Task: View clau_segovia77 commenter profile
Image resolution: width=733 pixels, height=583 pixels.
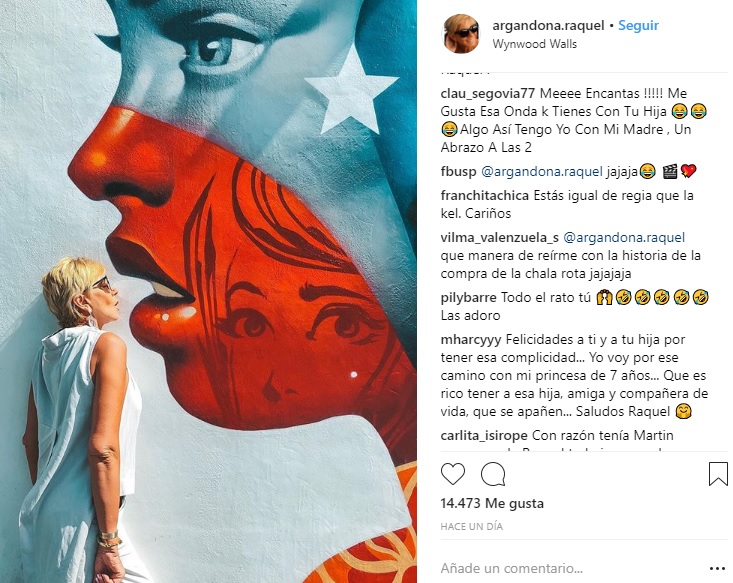Action: click(x=488, y=94)
